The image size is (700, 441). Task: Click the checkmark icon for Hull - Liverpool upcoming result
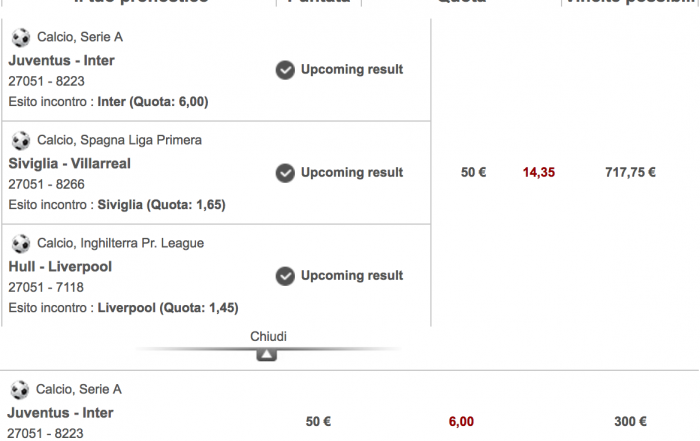point(285,276)
